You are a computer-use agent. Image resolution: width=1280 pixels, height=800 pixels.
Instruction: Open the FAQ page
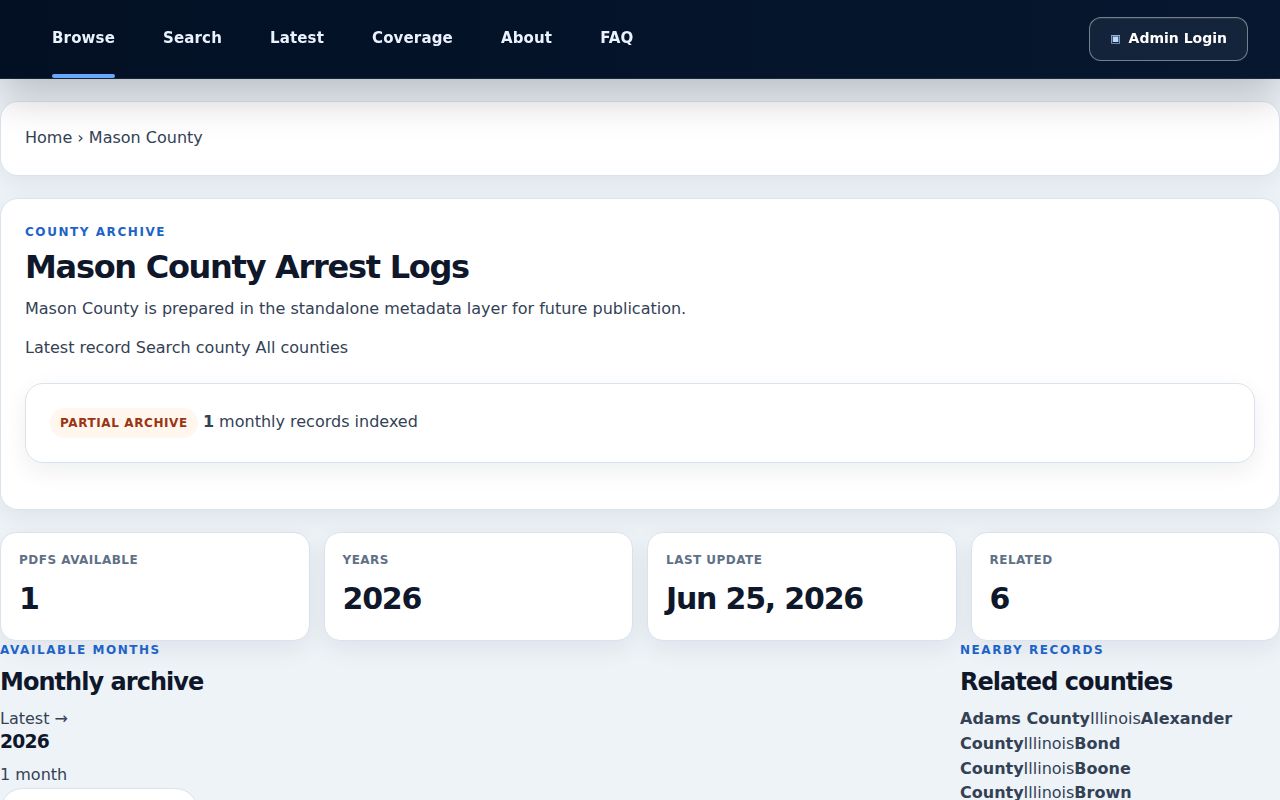point(616,38)
